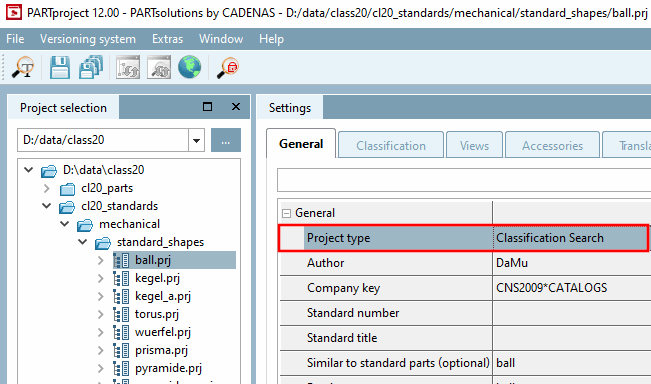Collapse the cl20_standards folder
This screenshot has height=384, width=651.
pos(46,206)
